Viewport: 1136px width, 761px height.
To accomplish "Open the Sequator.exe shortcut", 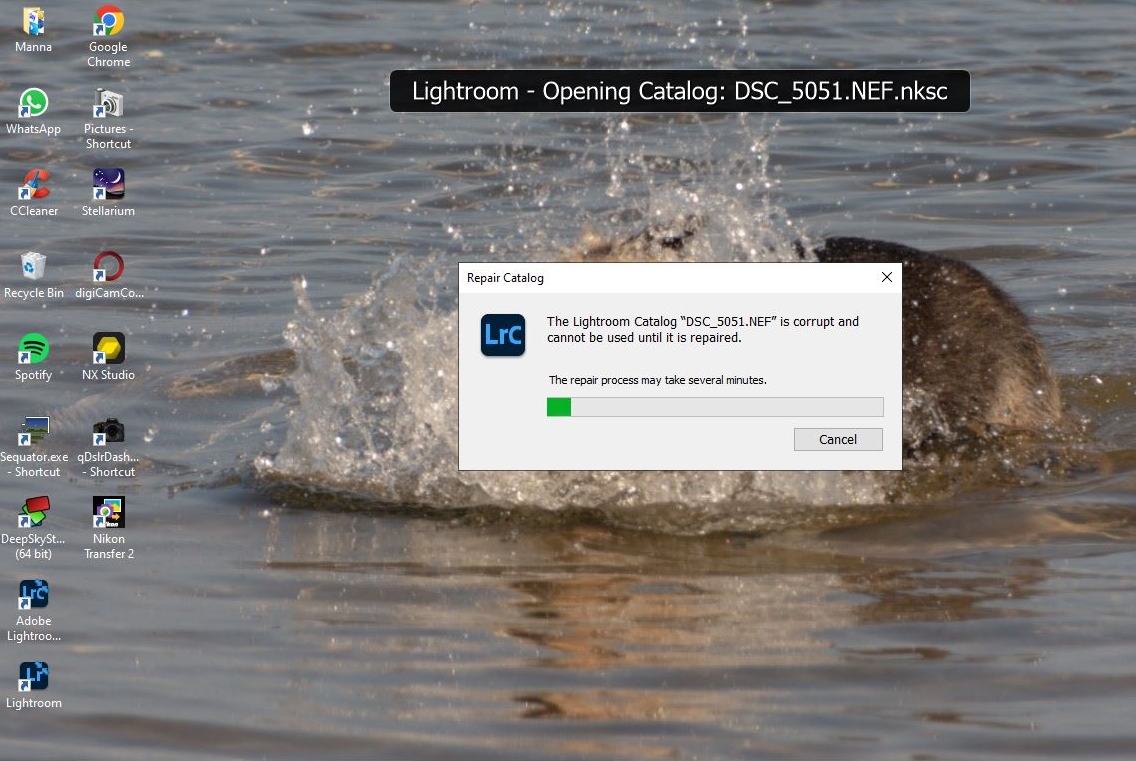I will 33,432.
